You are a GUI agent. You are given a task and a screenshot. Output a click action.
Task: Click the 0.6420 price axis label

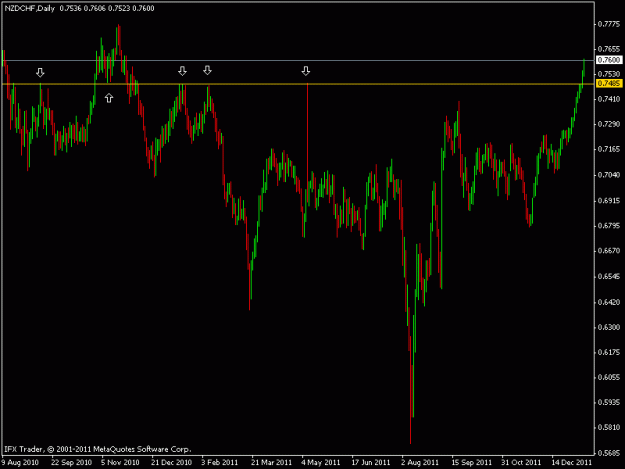pyautogui.click(x=609, y=302)
